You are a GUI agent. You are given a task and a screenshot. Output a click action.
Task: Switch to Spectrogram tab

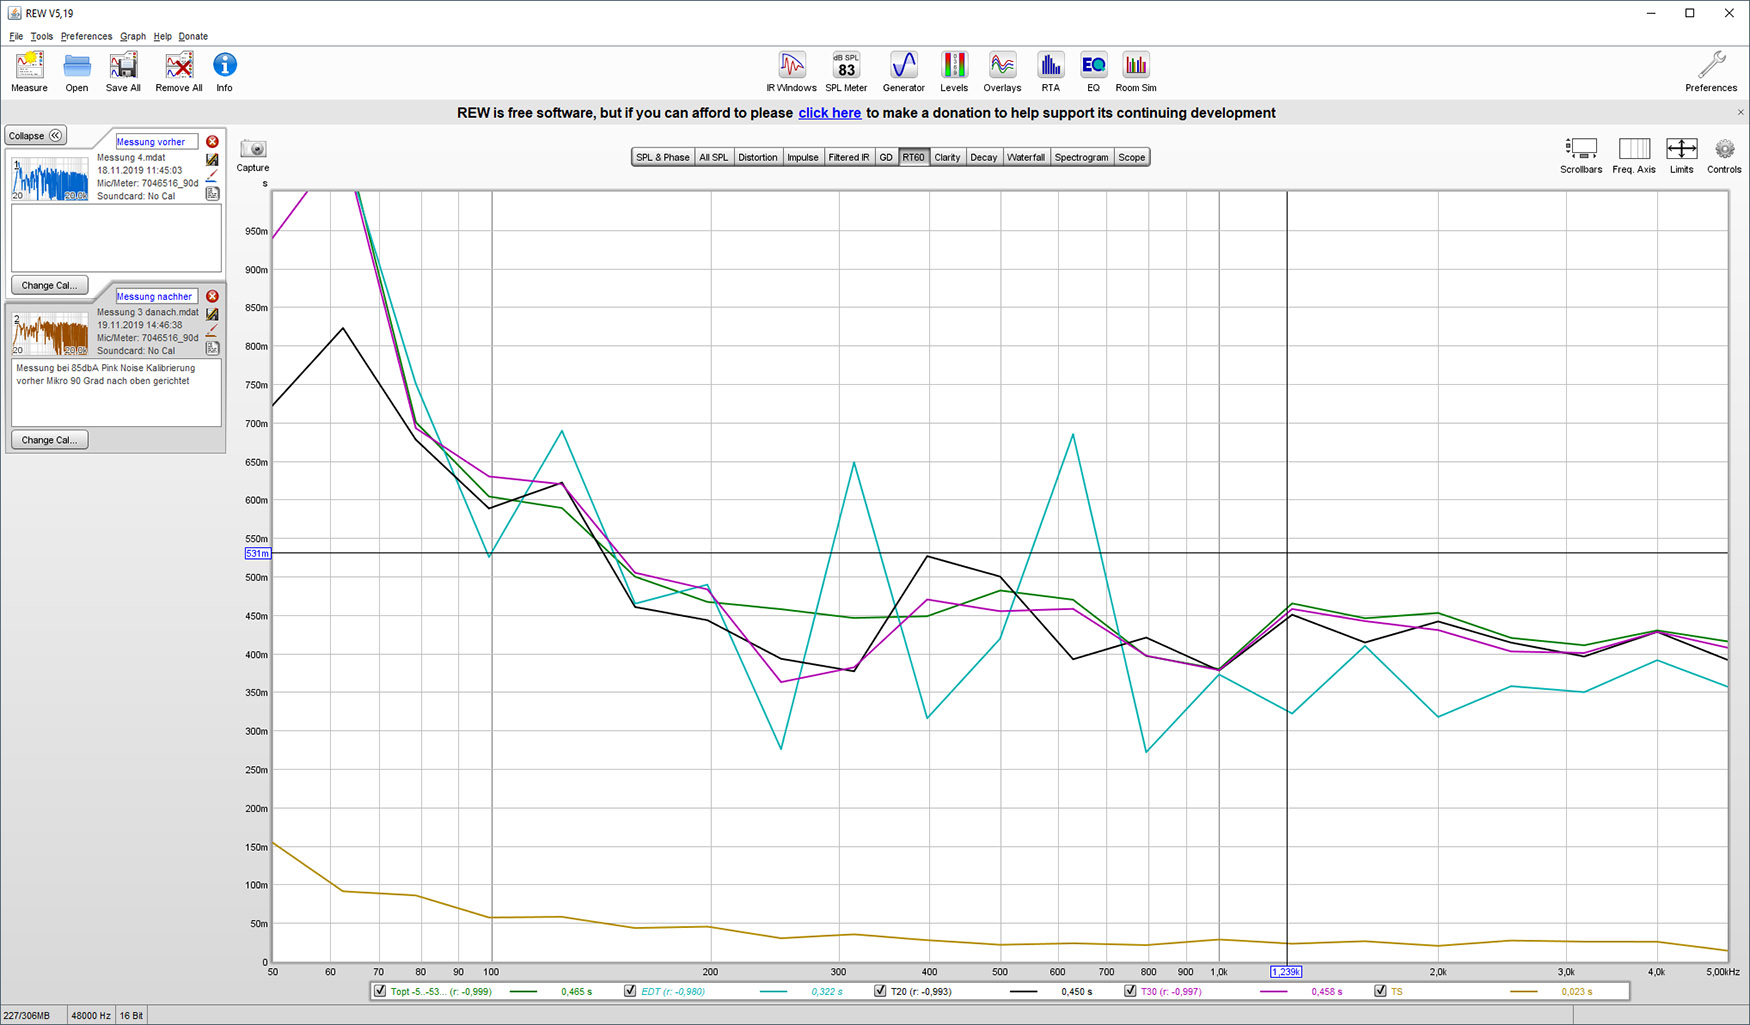point(1081,157)
